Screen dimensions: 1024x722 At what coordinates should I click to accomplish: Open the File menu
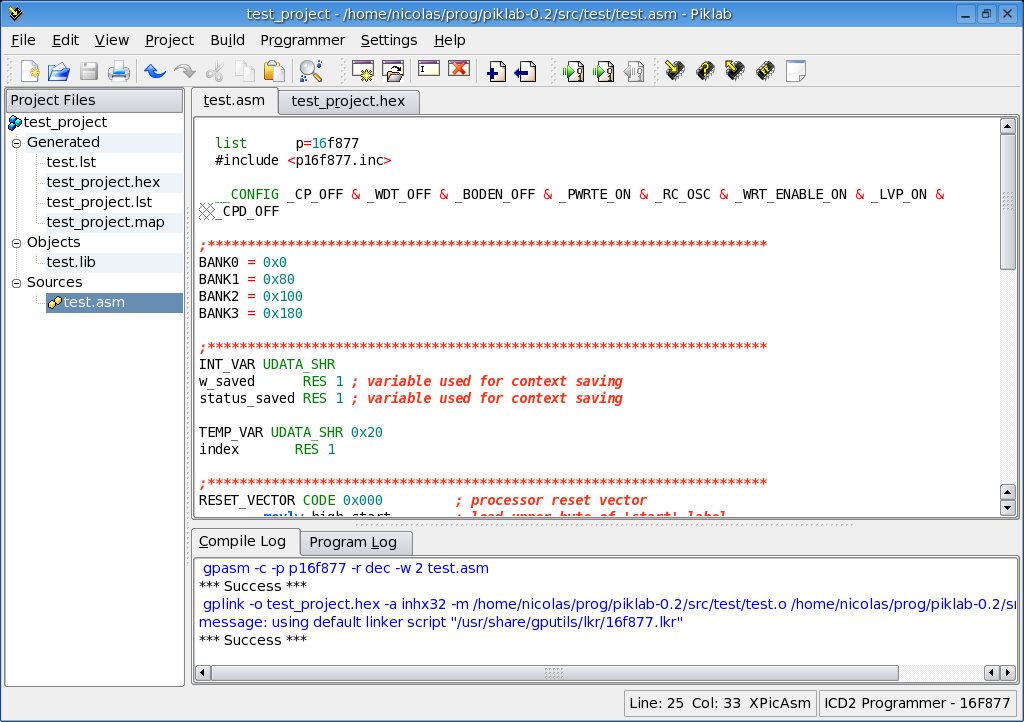(x=23, y=40)
